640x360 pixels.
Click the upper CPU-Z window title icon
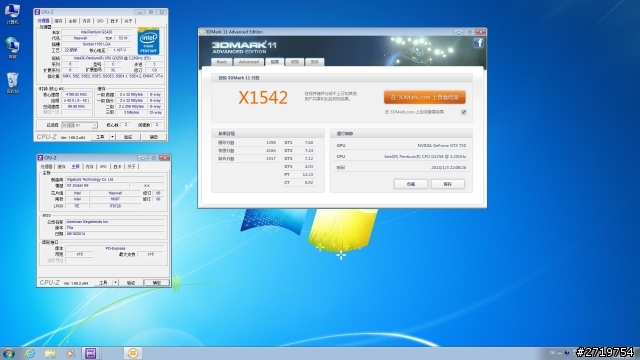[38, 12]
